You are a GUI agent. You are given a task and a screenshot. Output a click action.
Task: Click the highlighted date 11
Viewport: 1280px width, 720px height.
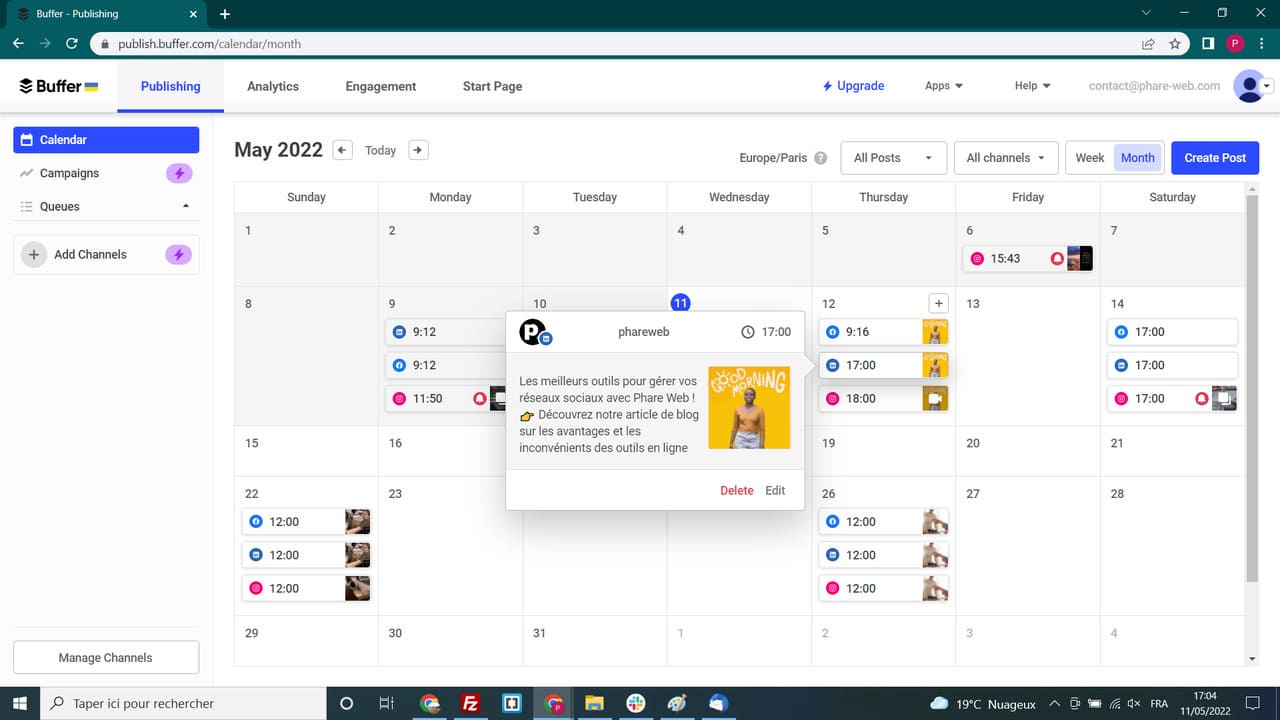[681, 303]
